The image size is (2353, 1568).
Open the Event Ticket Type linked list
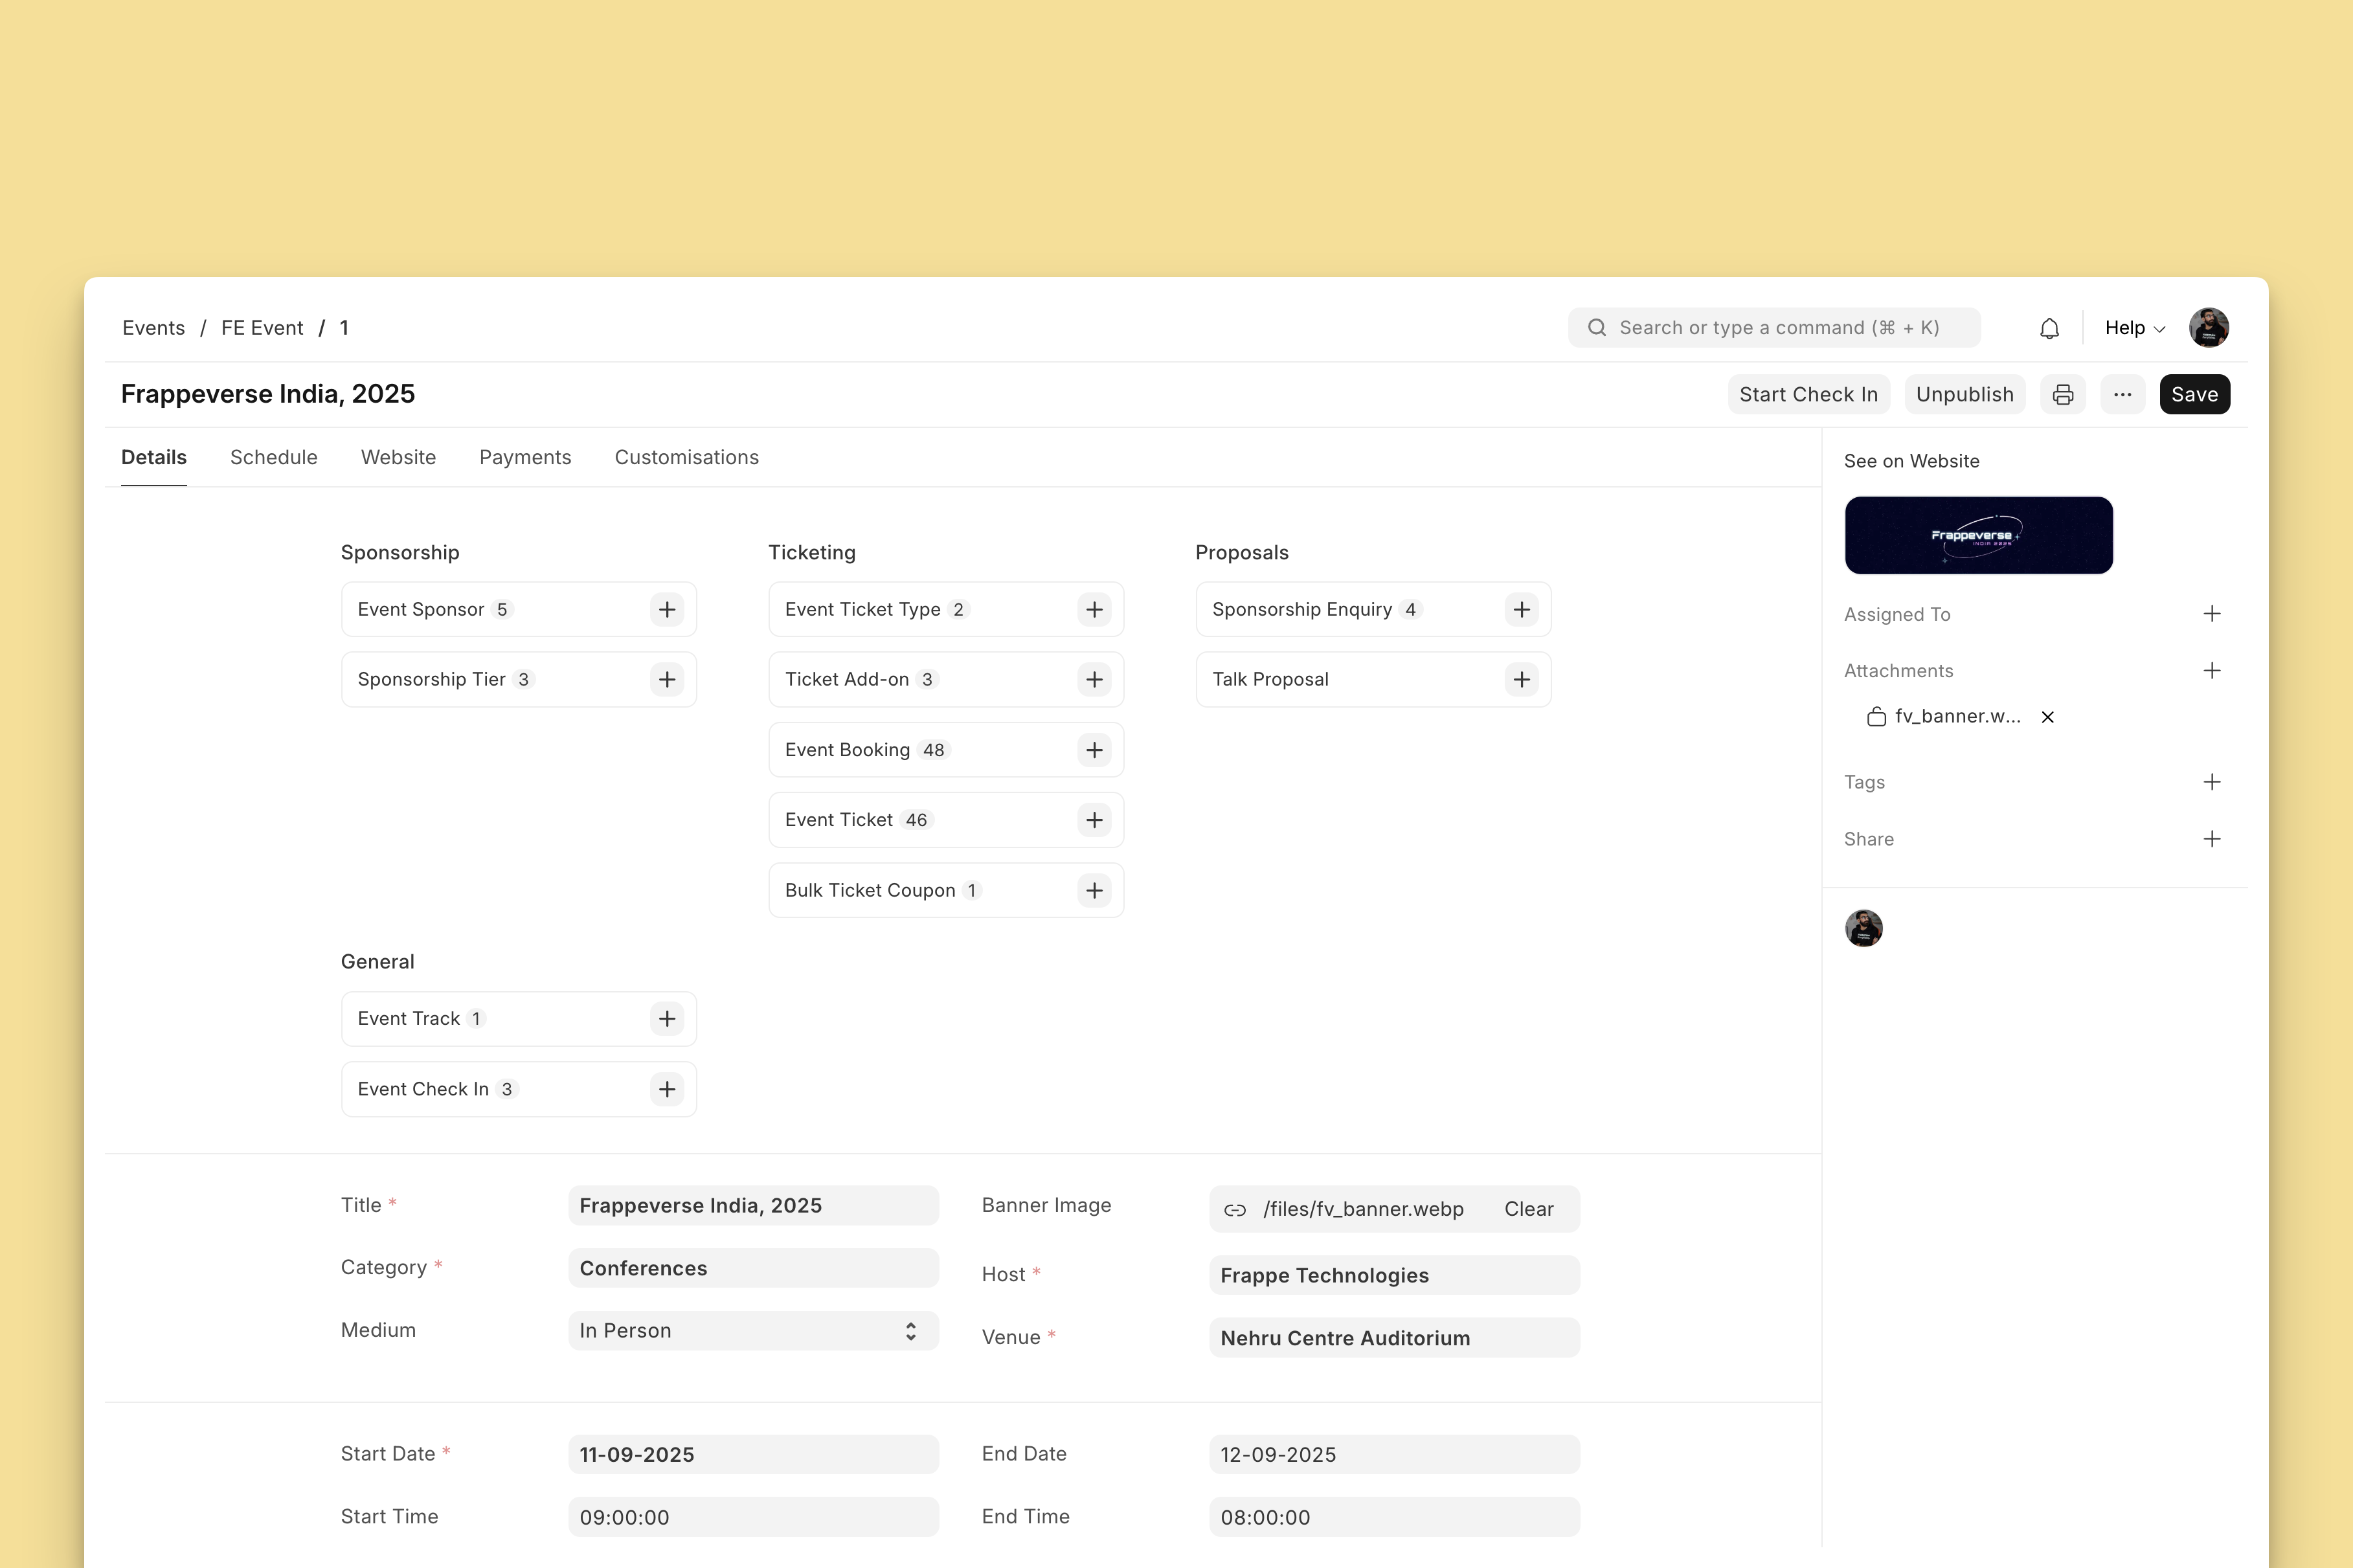(862, 610)
